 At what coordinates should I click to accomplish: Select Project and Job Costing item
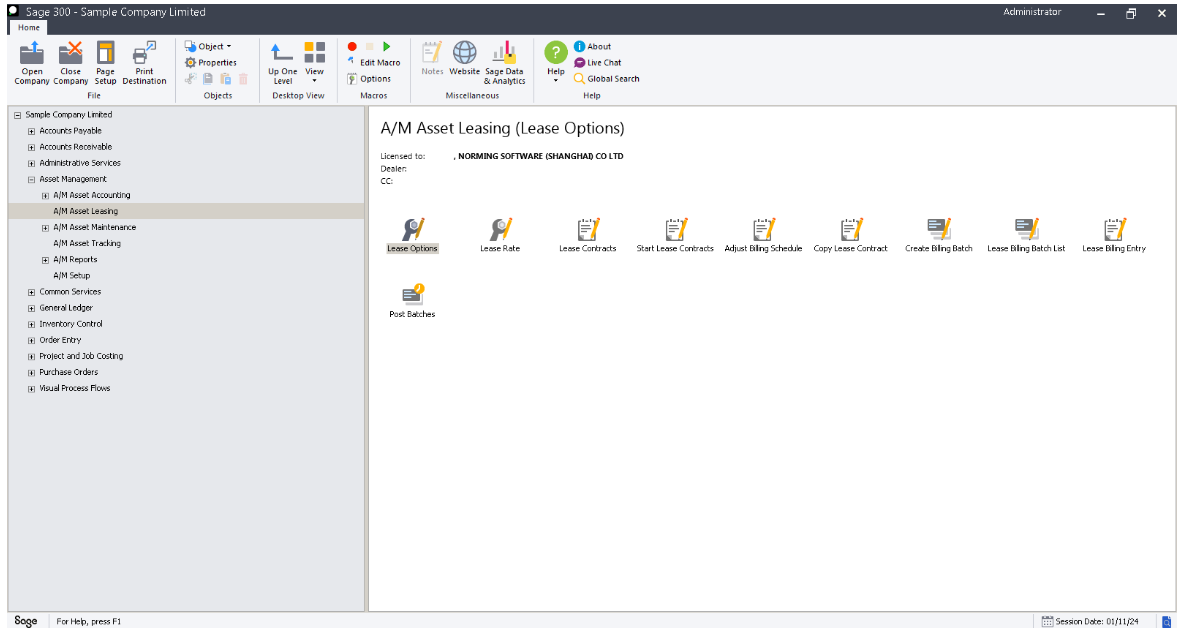[81, 356]
